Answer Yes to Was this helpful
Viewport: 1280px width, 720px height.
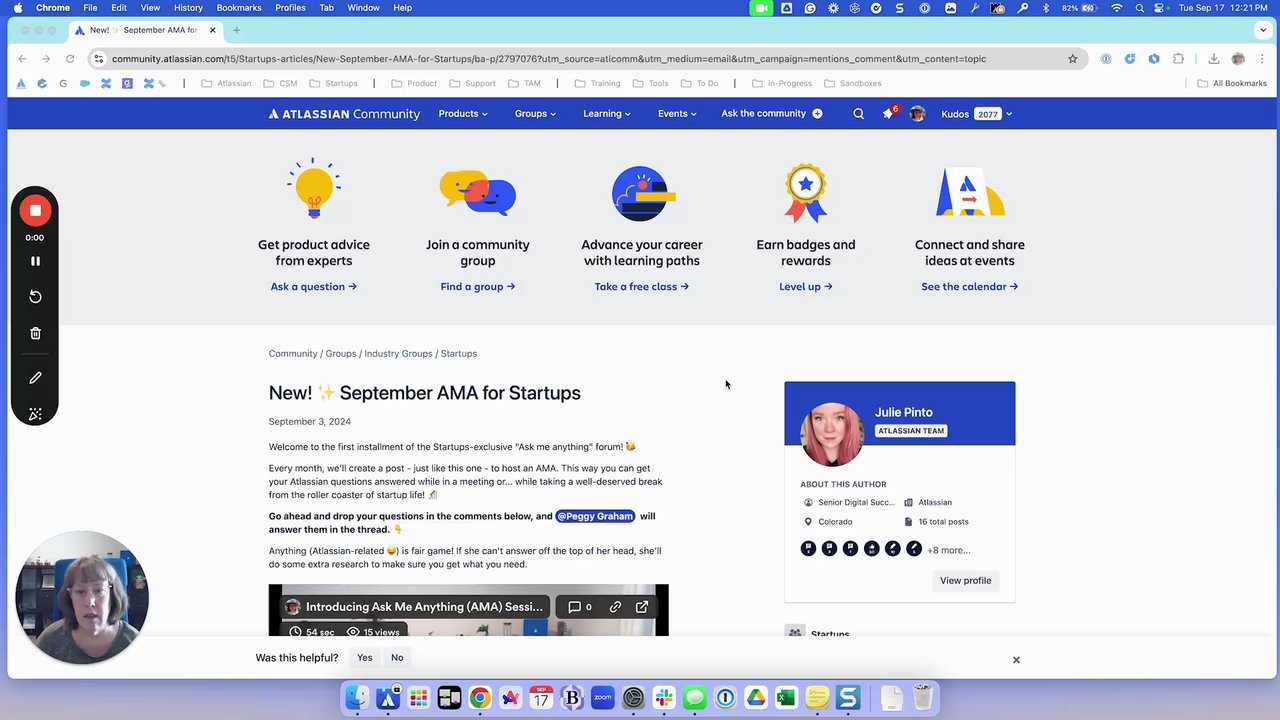[364, 658]
